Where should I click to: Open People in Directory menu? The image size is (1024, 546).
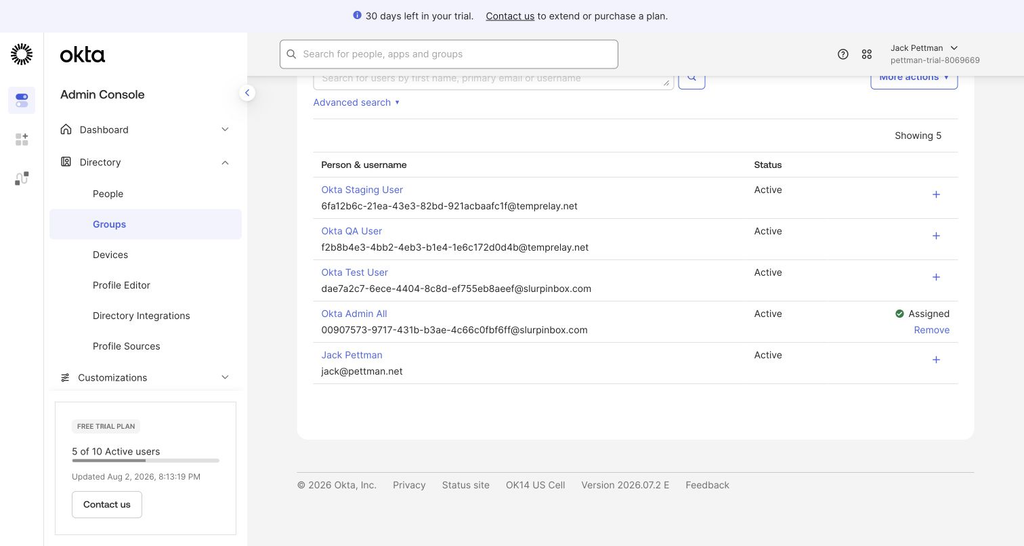108,194
